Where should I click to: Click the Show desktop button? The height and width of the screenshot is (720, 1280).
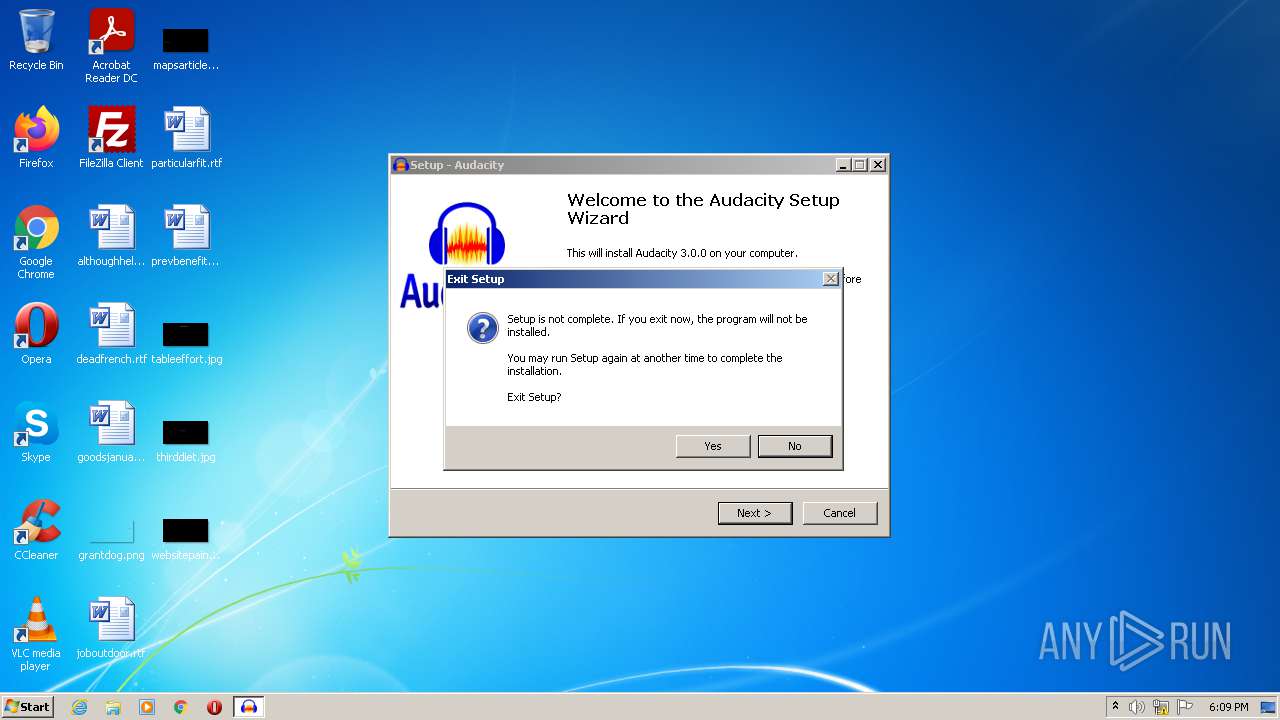(1269, 707)
